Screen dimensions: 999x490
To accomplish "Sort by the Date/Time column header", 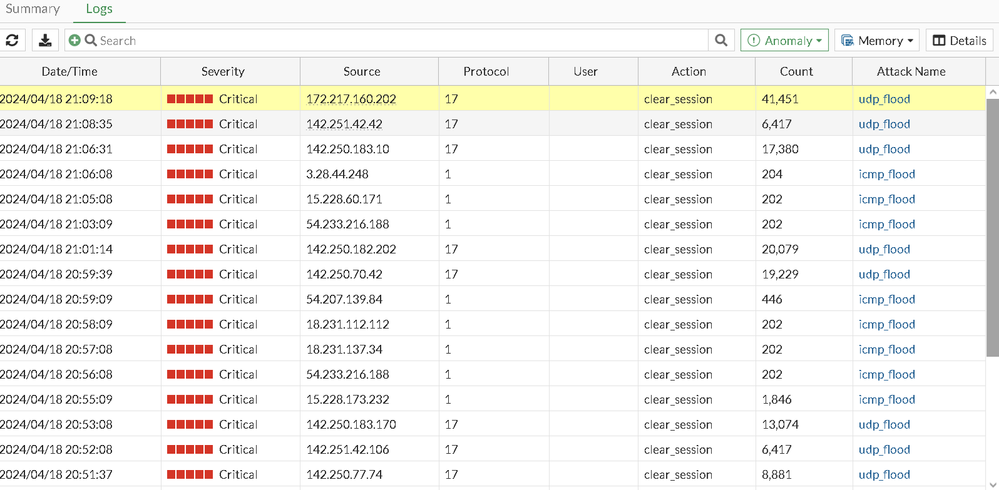I will tap(69, 72).
